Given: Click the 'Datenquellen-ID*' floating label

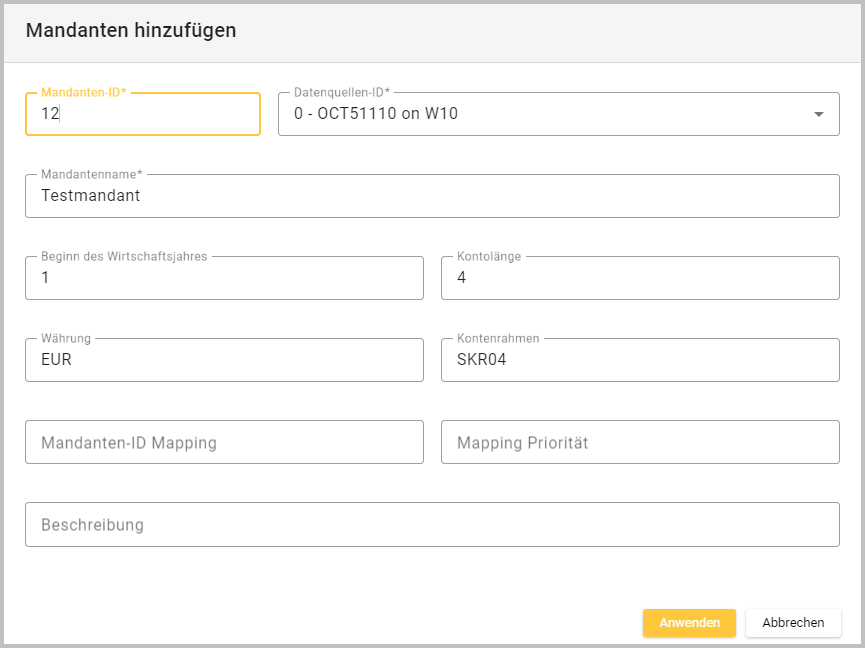Looking at the screenshot, I should (342, 92).
